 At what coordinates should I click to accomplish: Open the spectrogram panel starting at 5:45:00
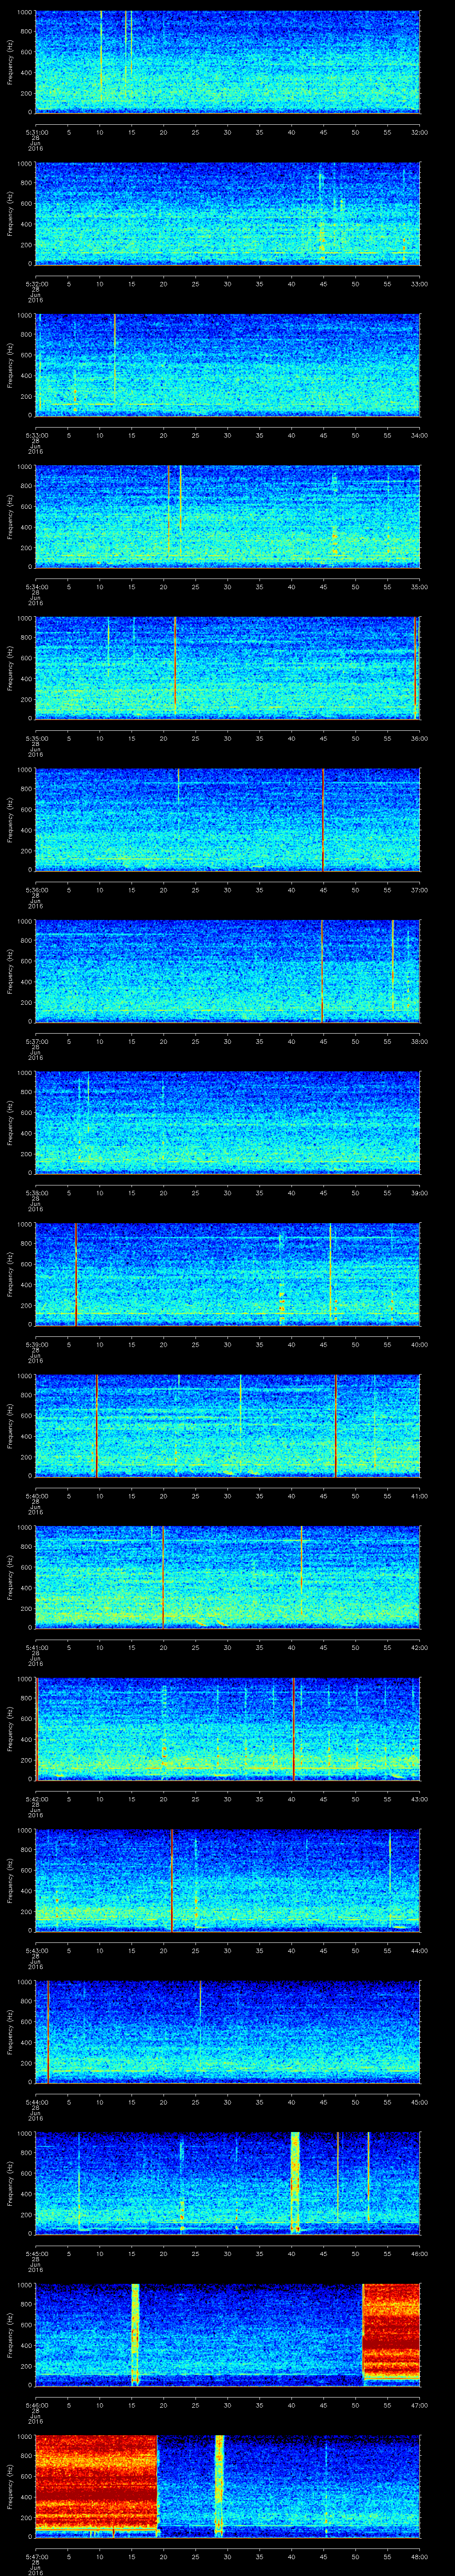pyautogui.click(x=227, y=2183)
